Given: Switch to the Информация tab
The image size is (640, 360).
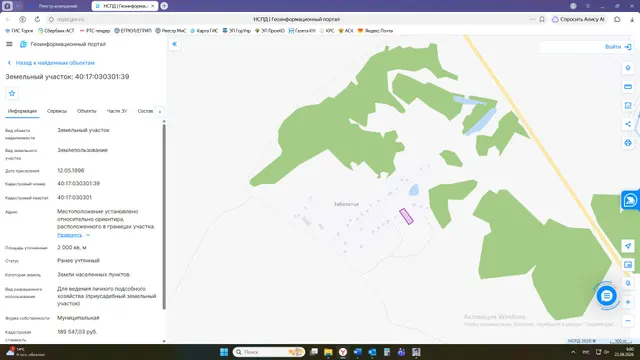Looking at the screenshot, I should point(22,111).
